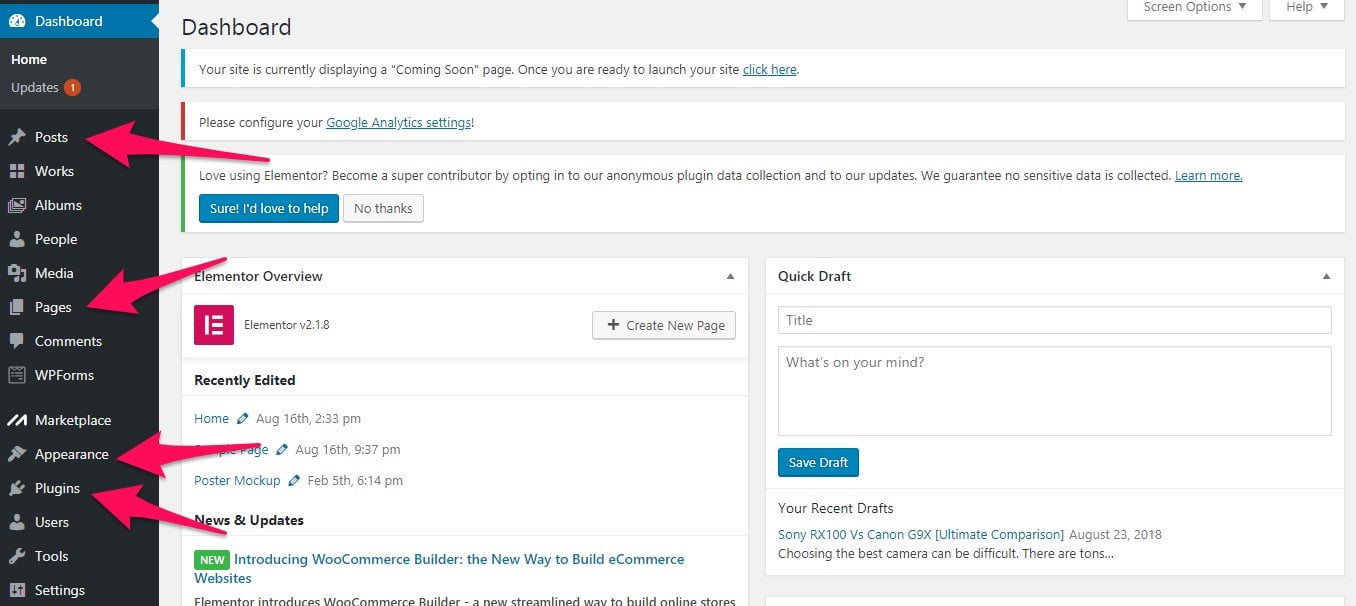Click the Marketplace logo icon
Viewport: 1356px width, 606px height.
(x=17, y=420)
